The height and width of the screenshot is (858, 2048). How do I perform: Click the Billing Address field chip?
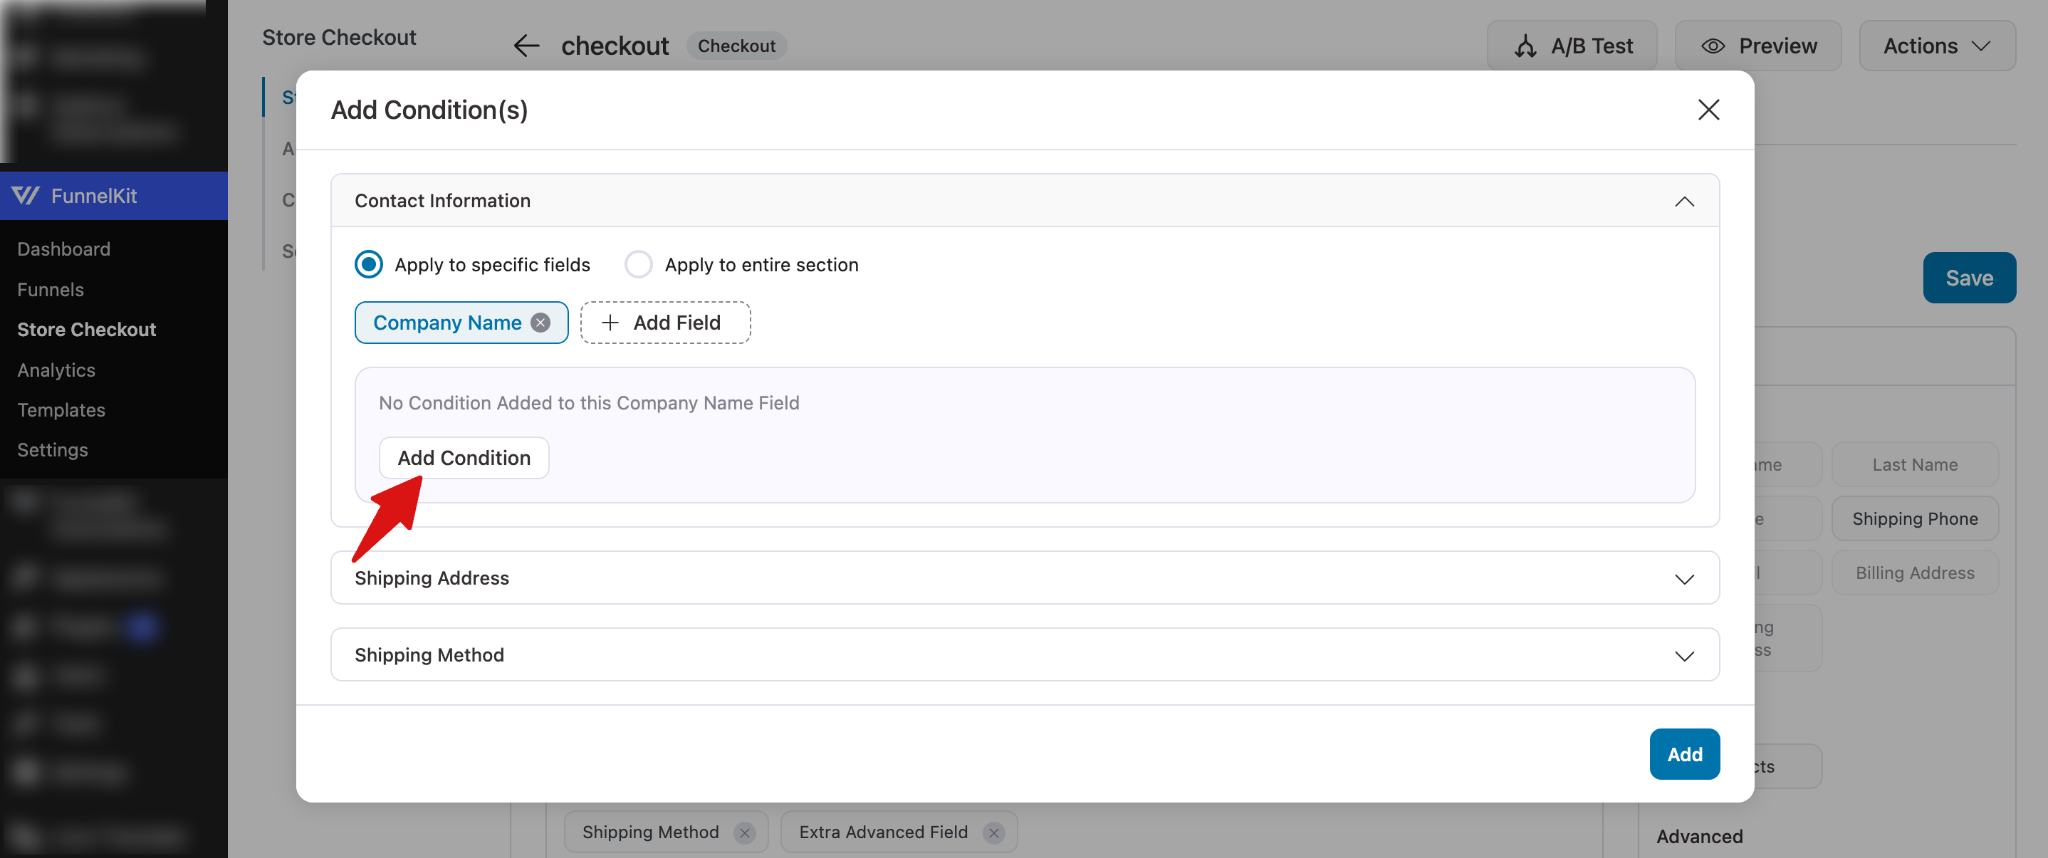[1915, 573]
